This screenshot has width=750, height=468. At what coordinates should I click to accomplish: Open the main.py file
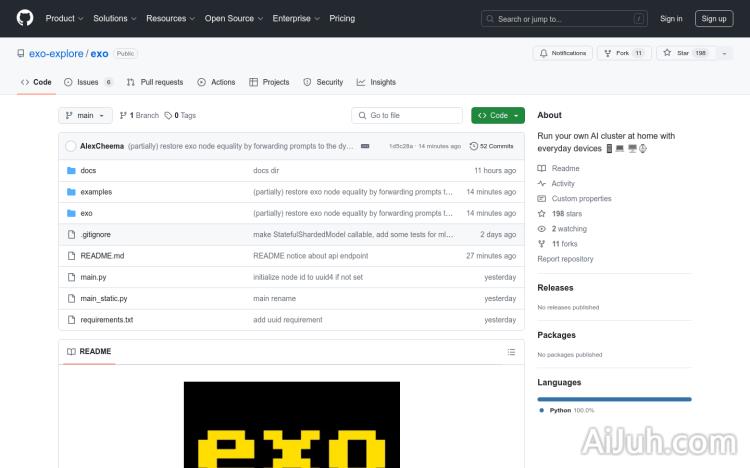tap(93, 277)
